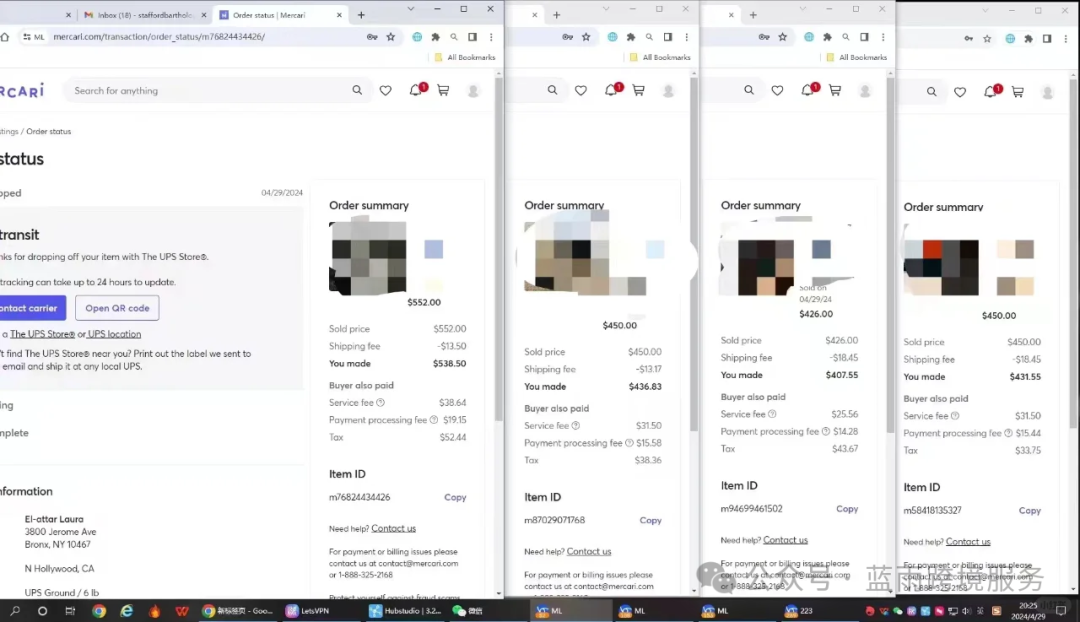Viewport: 1080px width, 622px height.
Task: Open the tab search chevron in the m87029071768 window
Action: tap(606, 9)
